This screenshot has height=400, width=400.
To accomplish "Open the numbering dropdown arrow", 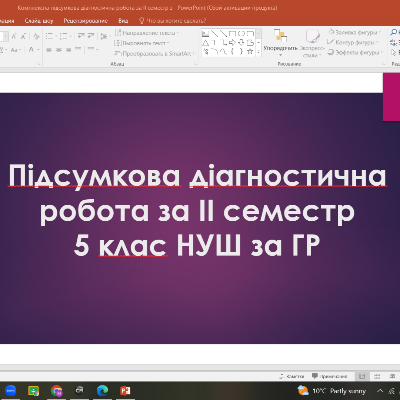I will pos(70,36).
